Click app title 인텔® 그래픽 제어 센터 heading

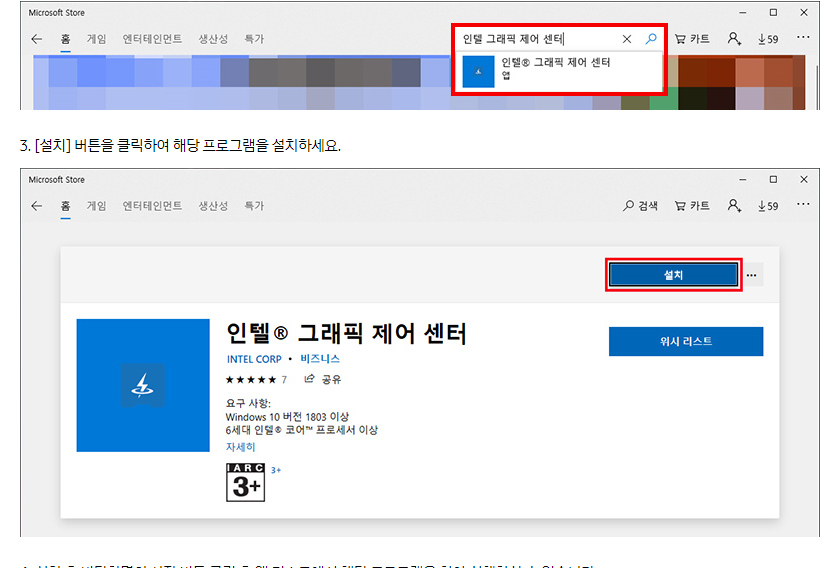point(346,333)
